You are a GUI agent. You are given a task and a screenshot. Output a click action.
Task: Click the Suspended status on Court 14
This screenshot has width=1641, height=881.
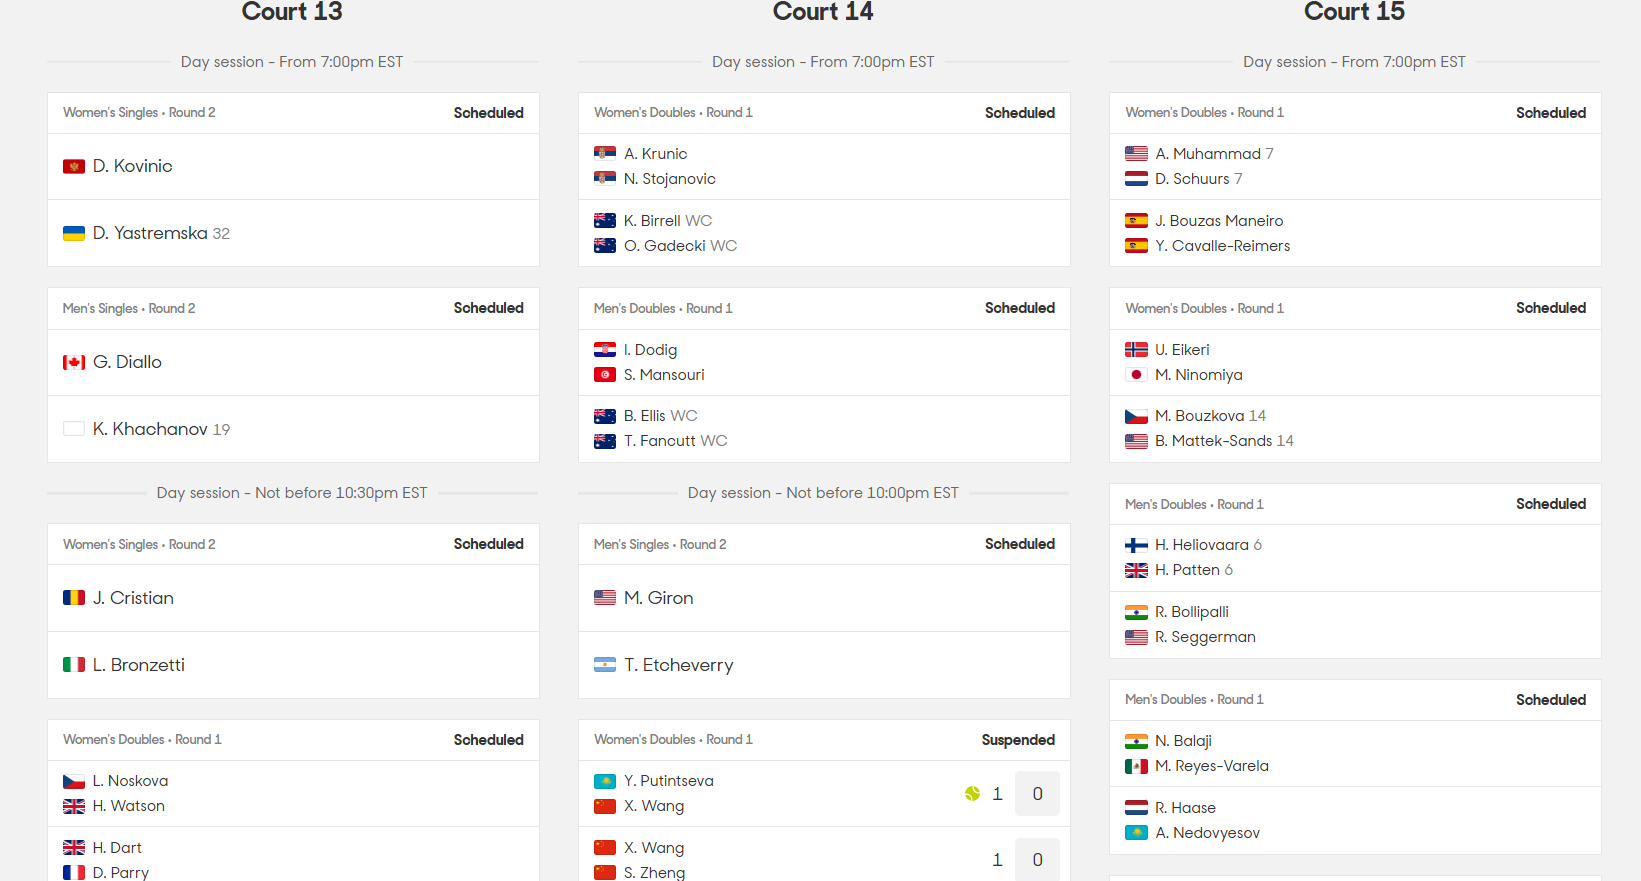coord(1018,740)
